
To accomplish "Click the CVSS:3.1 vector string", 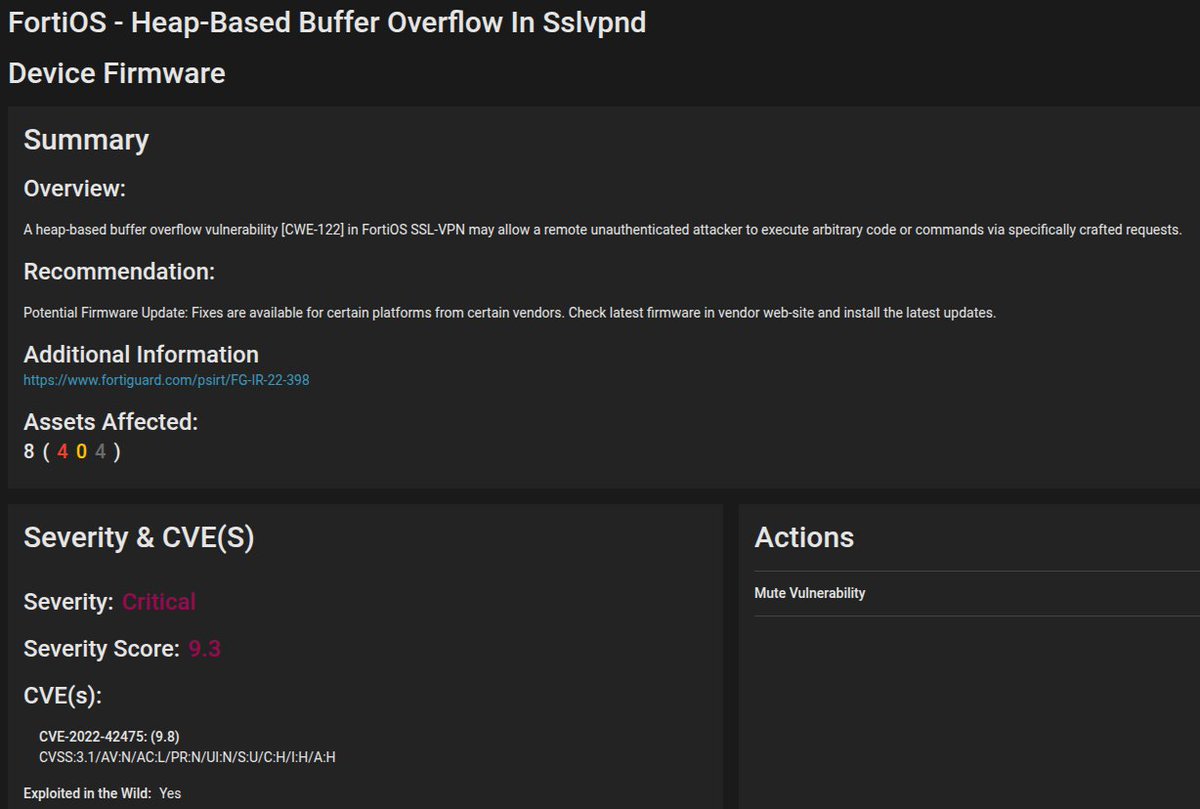I will point(187,757).
